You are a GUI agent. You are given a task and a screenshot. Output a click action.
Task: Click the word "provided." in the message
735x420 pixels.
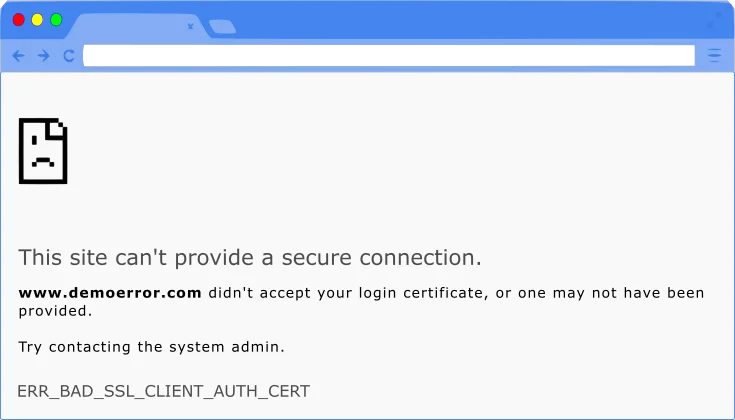(55, 311)
